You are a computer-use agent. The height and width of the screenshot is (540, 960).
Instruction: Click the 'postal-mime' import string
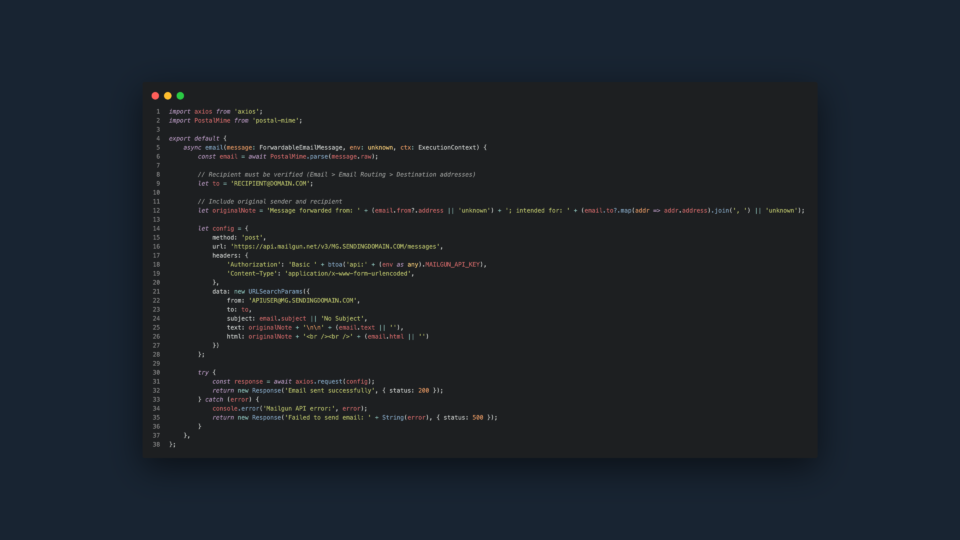(276, 121)
